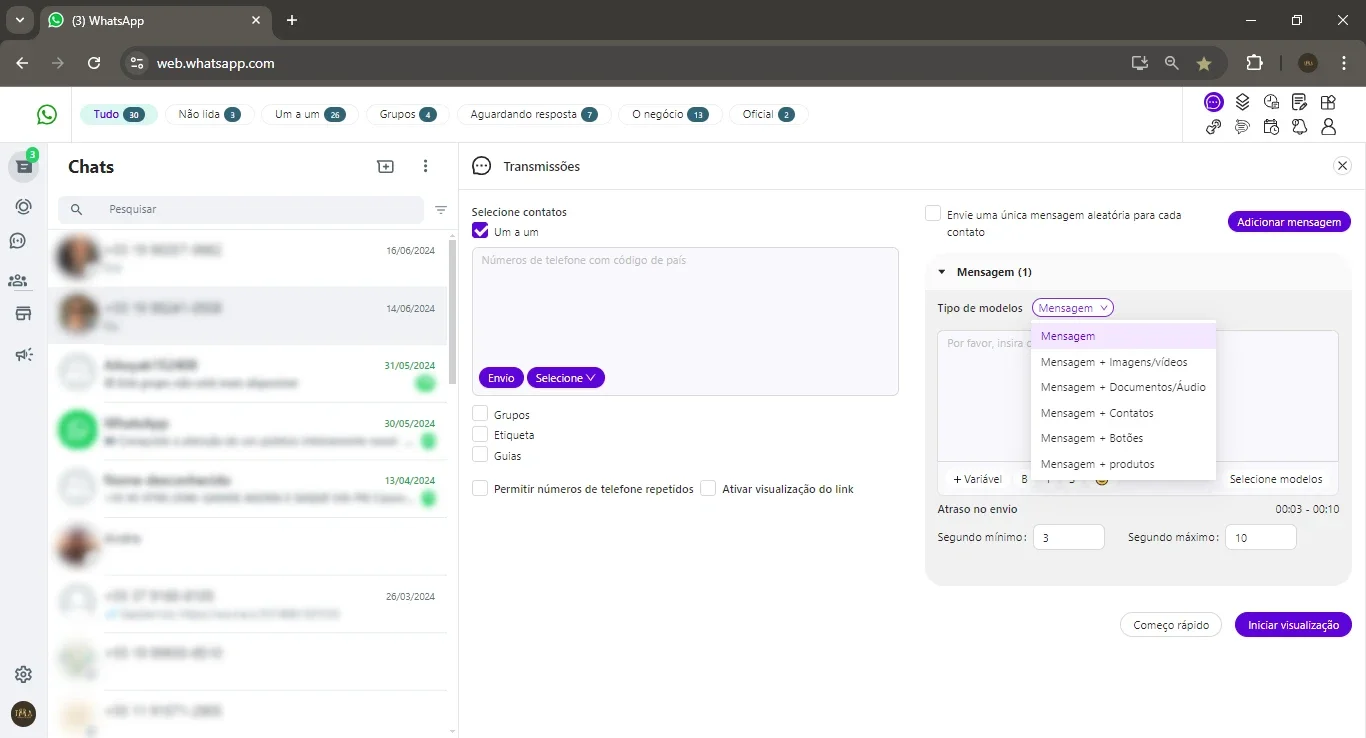The image size is (1366, 738).
Task: Click the purple Envio button
Action: pyautogui.click(x=501, y=378)
